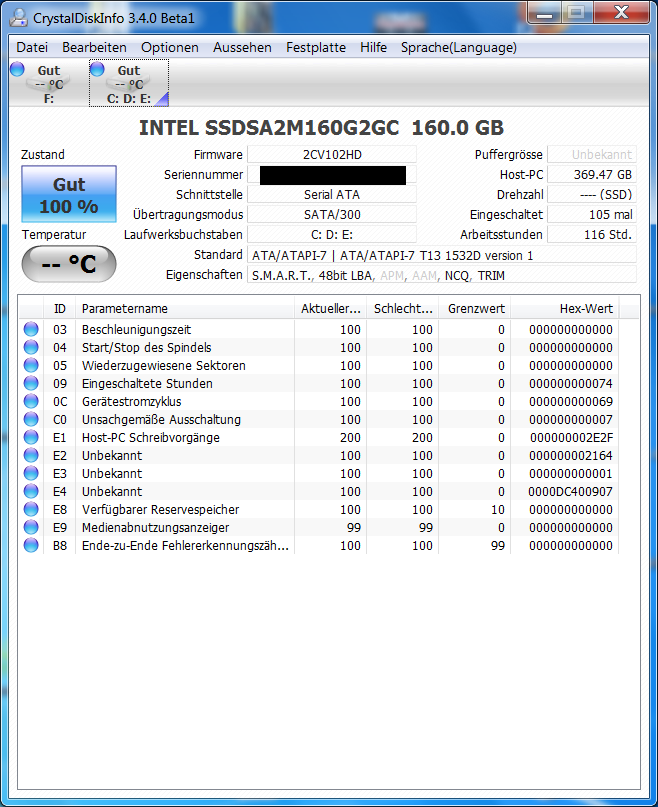Click the ID column header
Image resolution: width=658 pixels, height=807 pixels.
[x=60, y=308]
